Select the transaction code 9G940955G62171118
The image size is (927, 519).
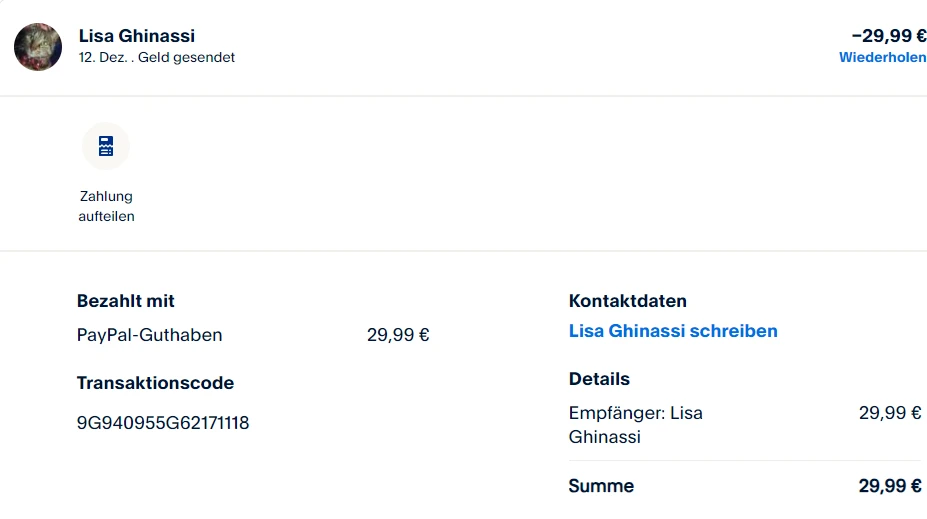pyautogui.click(x=163, y=423)
